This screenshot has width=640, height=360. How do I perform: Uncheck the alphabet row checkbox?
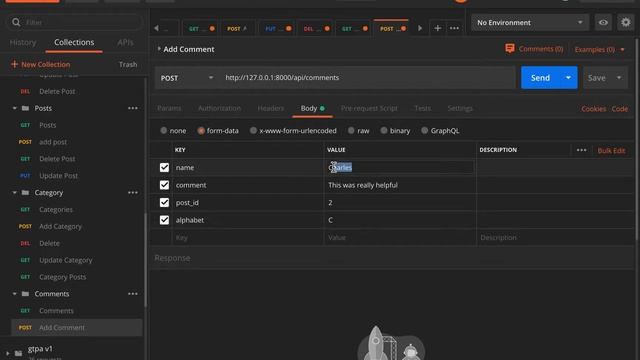[164, 220]
